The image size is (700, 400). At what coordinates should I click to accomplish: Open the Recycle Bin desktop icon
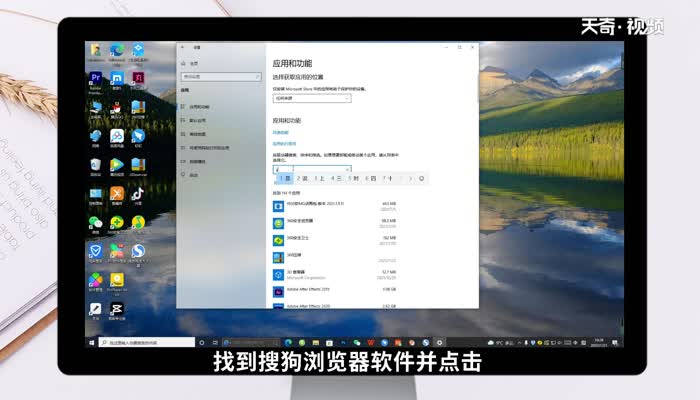tap(96, 167)
